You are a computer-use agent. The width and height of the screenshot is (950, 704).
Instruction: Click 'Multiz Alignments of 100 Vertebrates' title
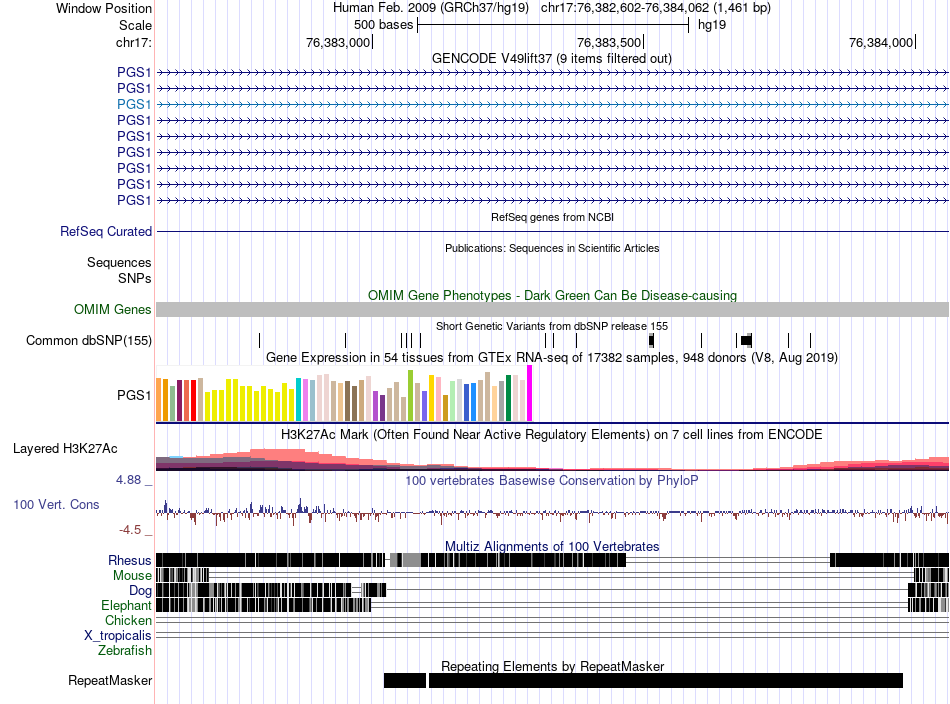pyautogui.click(x=552, y=546)
